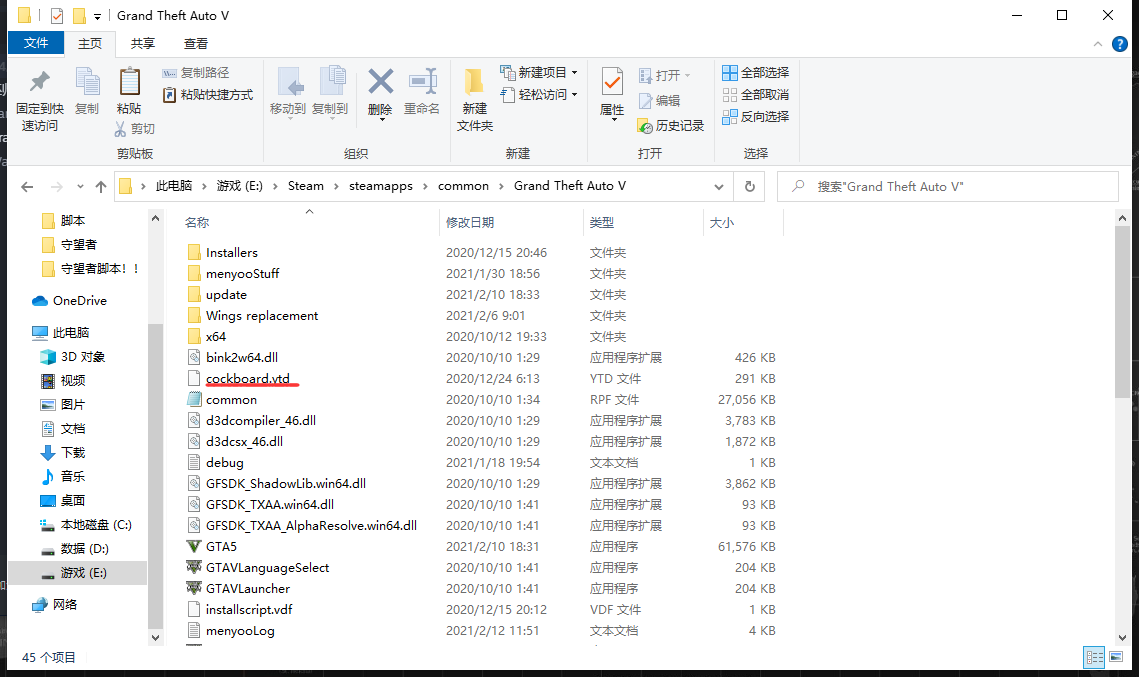Open the New item dropdown

(x=538, y=73)
